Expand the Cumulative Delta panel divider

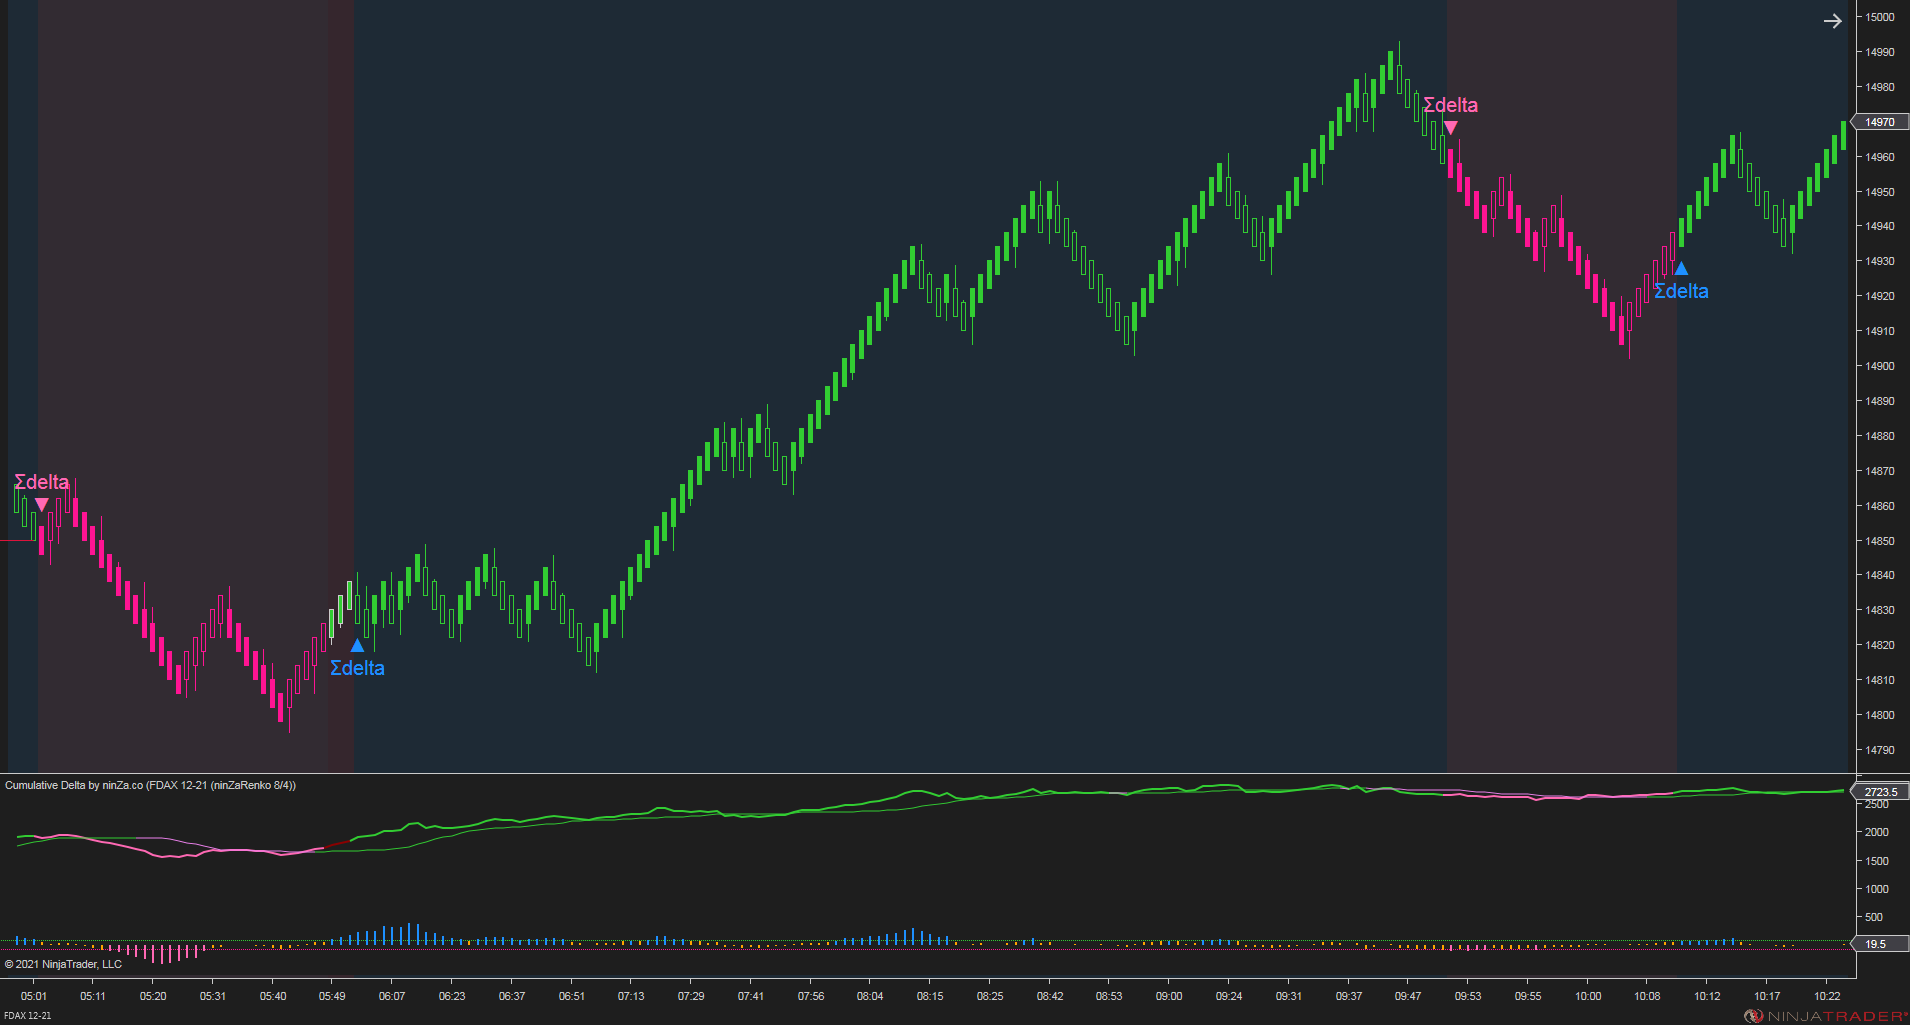click(900, 773)
